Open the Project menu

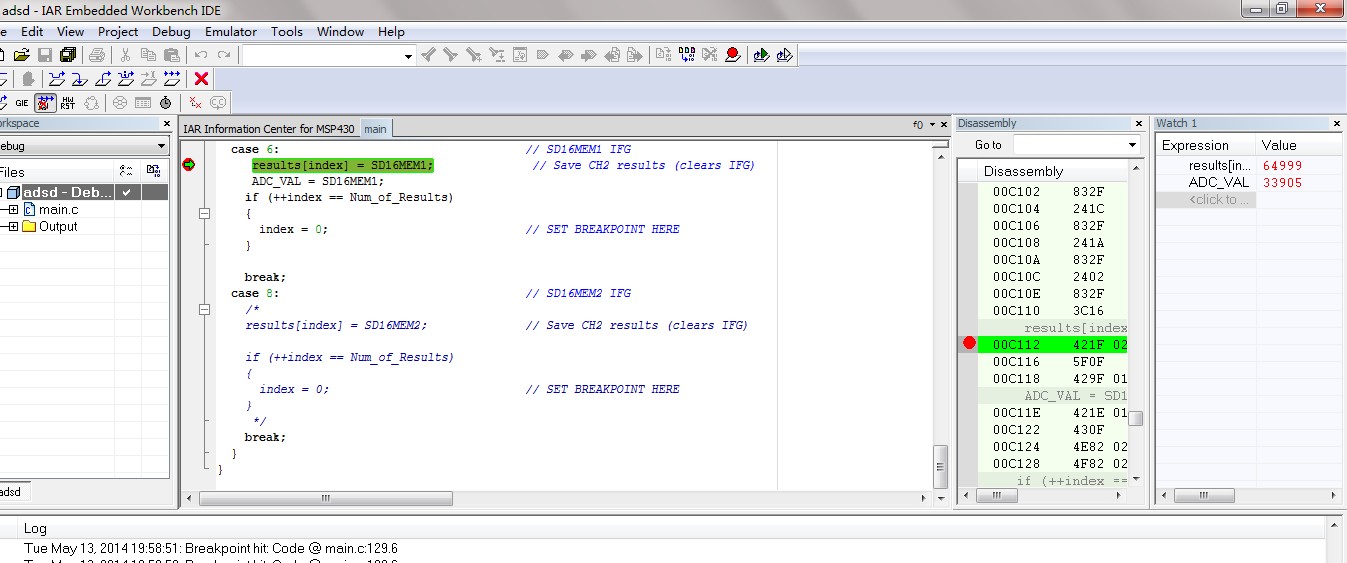click(x=118, y=31)
